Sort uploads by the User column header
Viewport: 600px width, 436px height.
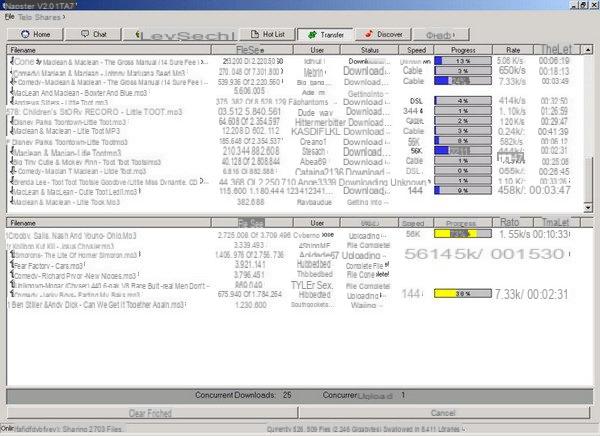[317, 223]
